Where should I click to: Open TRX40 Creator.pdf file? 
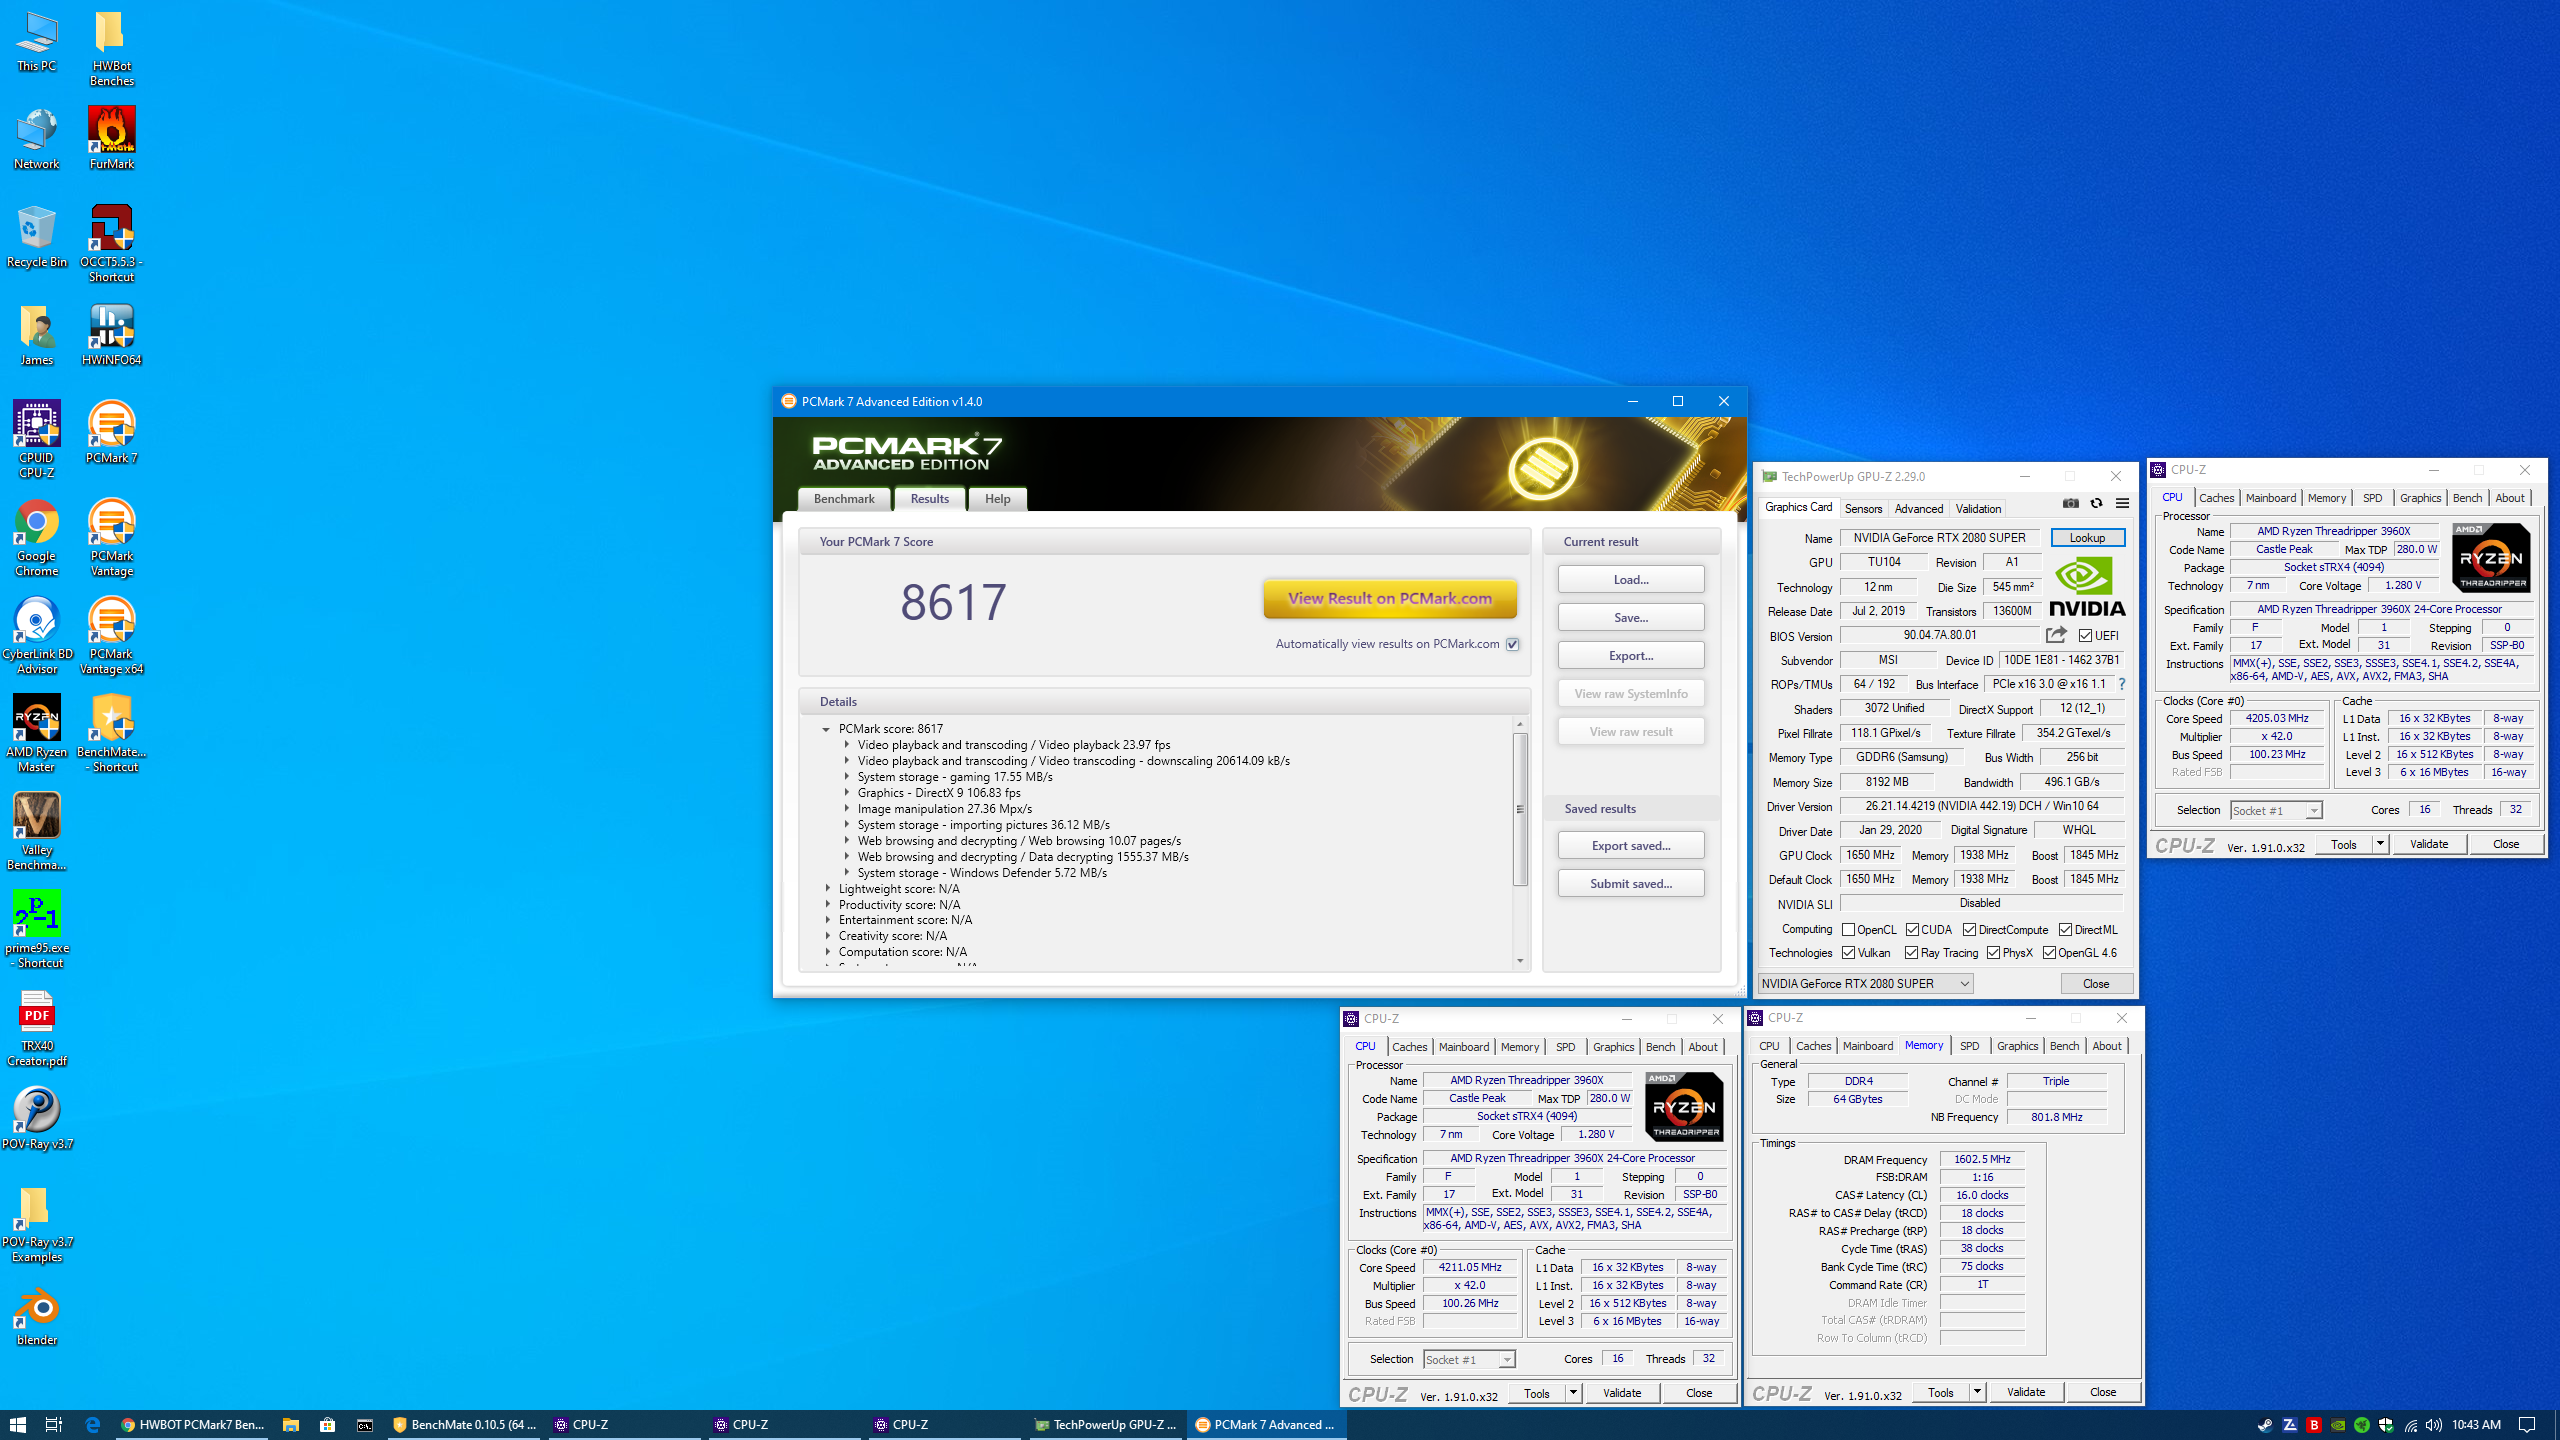point(36,1028)
